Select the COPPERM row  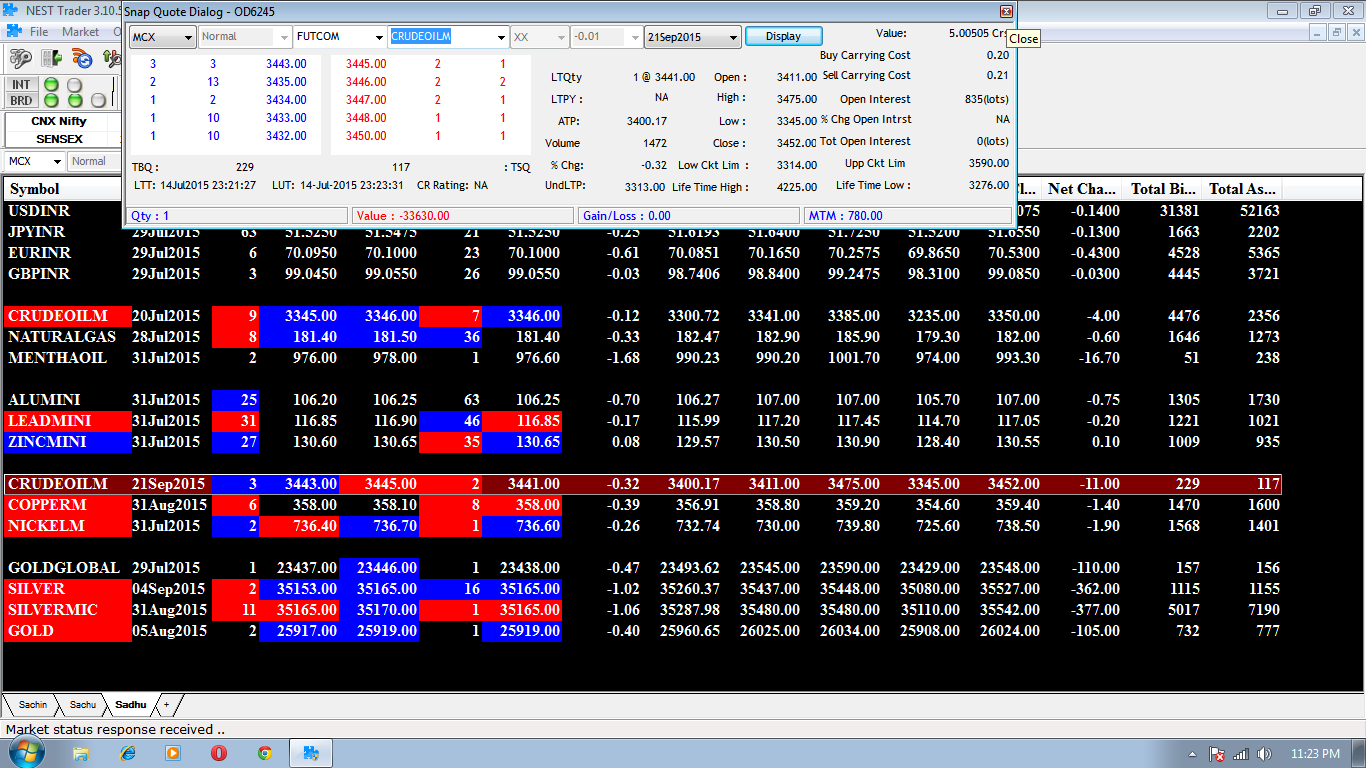[x=642, y=505]
